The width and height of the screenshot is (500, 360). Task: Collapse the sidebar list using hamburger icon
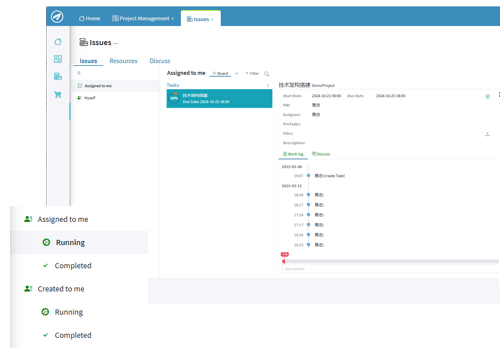[79, 73]
